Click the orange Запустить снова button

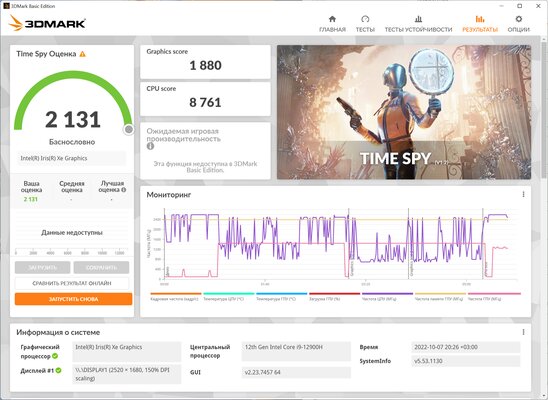coord(73,299)
